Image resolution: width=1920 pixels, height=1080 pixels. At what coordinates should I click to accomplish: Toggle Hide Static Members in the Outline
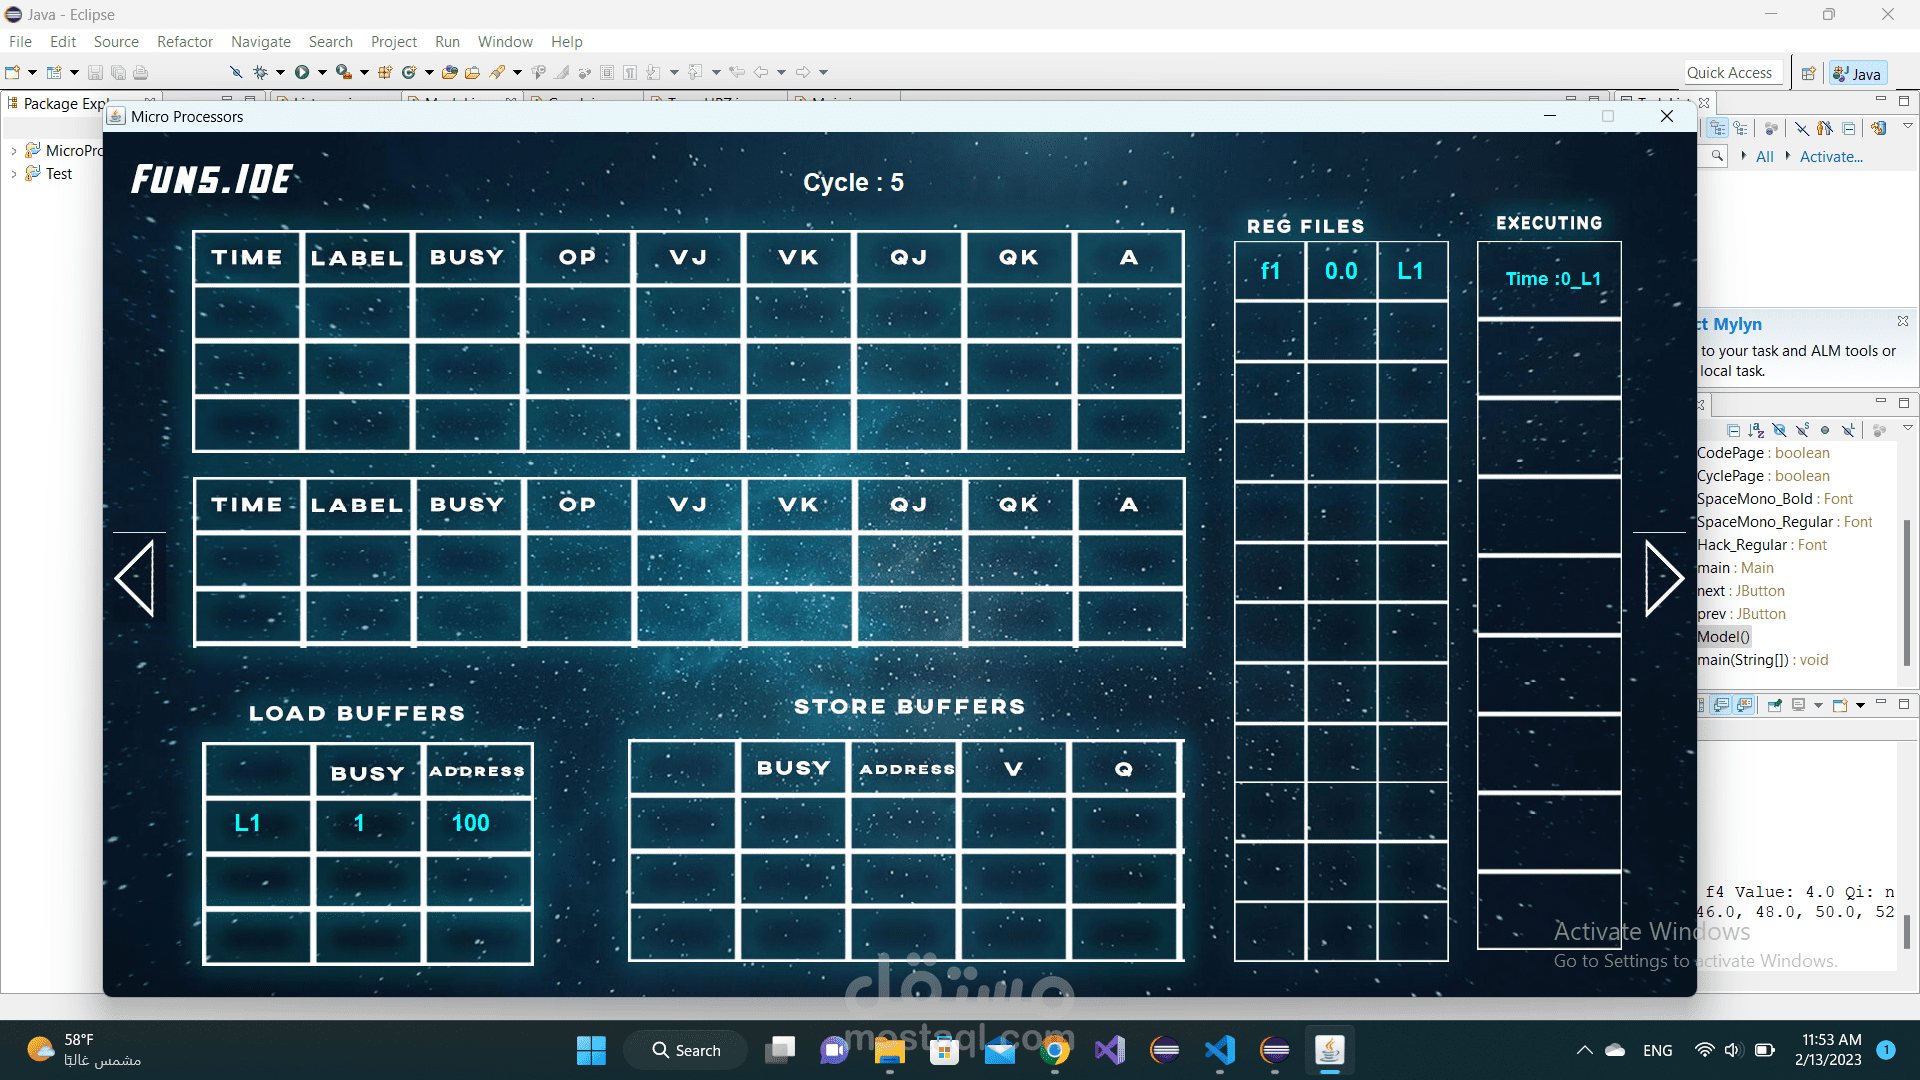point(1802,430)
